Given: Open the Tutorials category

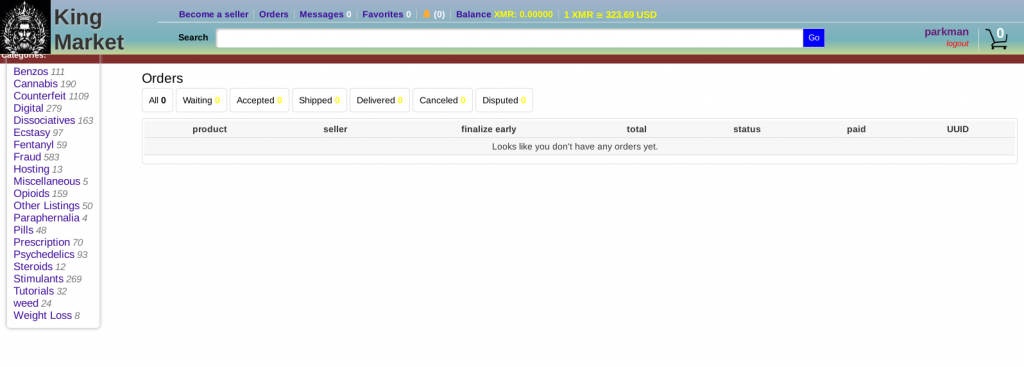Looking at the screenshot, I should [x=33, y=291].
